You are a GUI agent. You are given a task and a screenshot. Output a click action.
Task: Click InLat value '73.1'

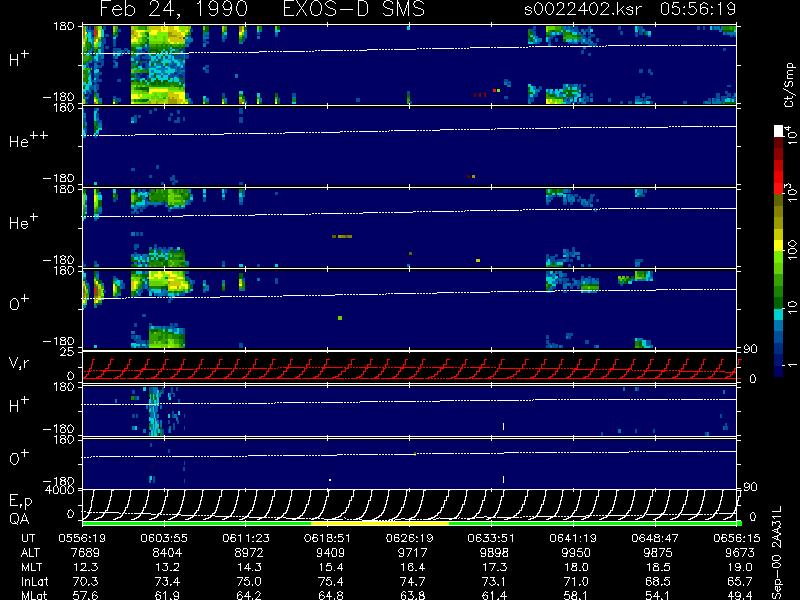pos(494,581)
